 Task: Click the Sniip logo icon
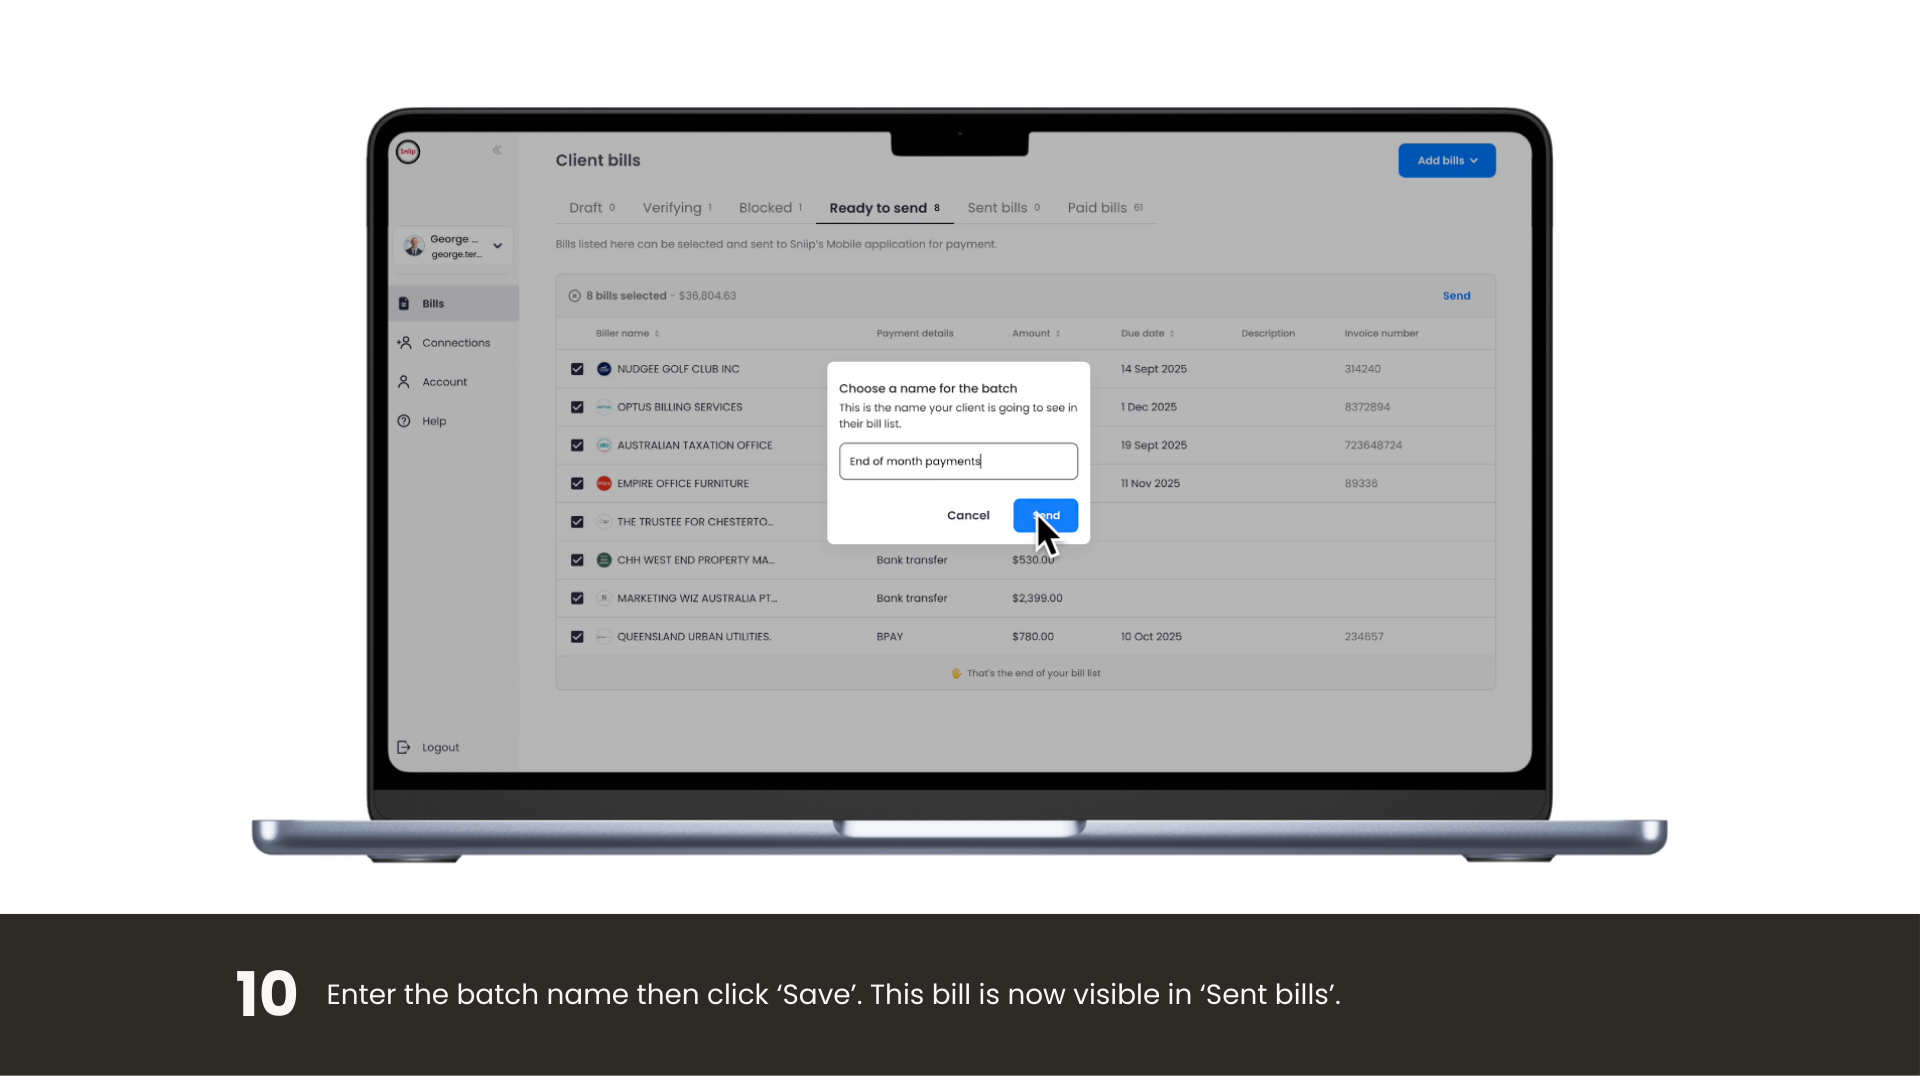point(408,152)
